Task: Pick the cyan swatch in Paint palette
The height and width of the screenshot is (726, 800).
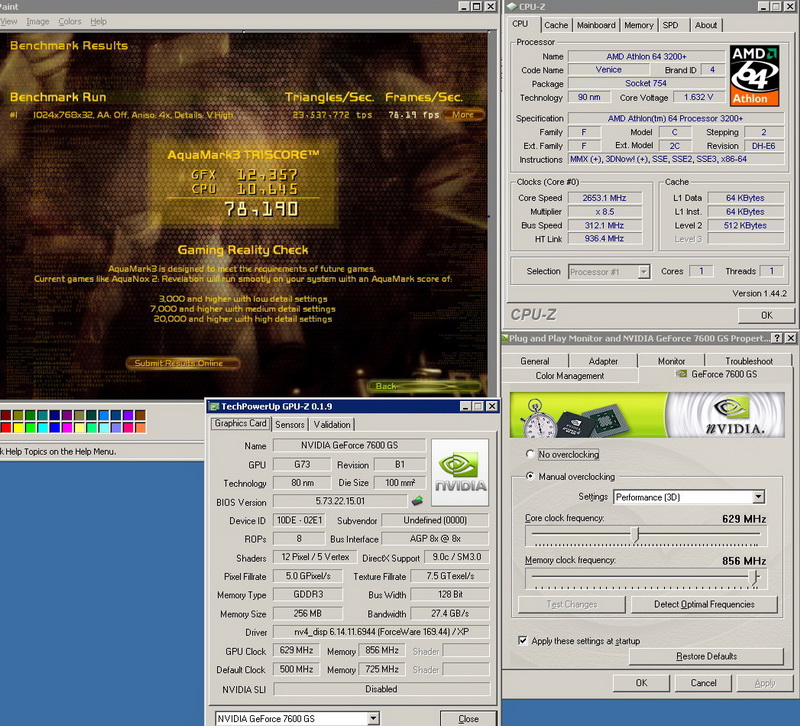Action: [x=43, y=427]
